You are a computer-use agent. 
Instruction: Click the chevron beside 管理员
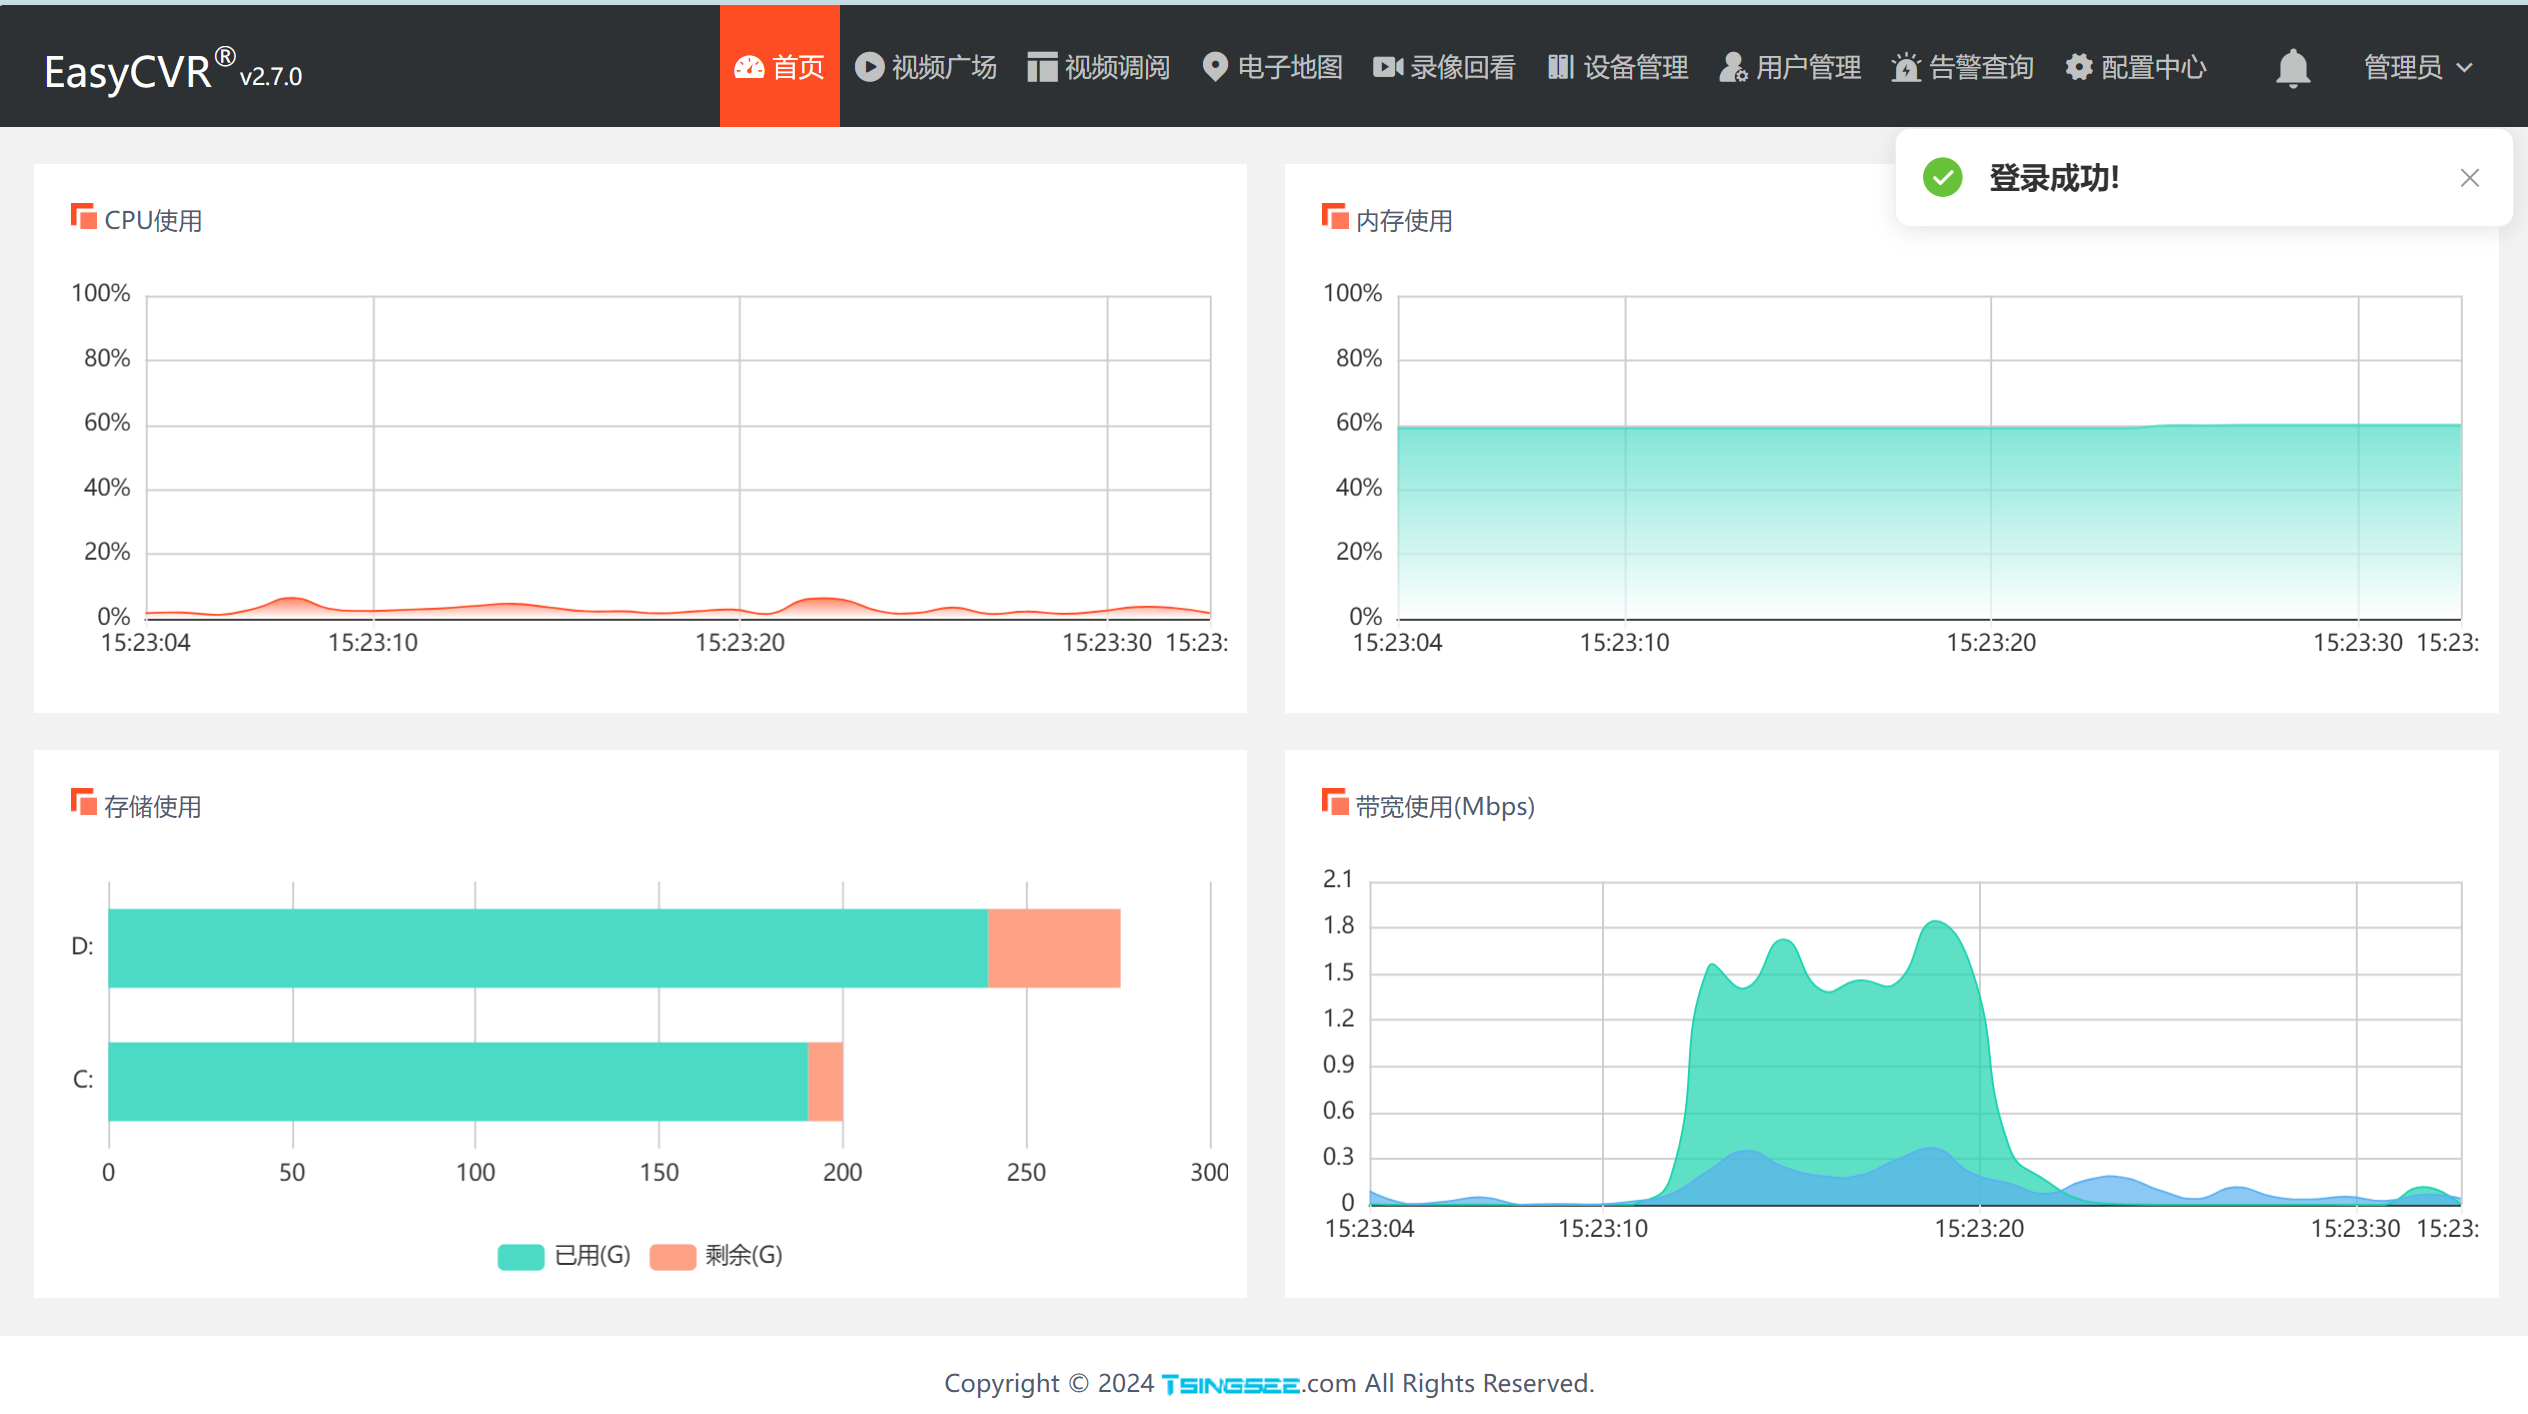[2464, 68]
